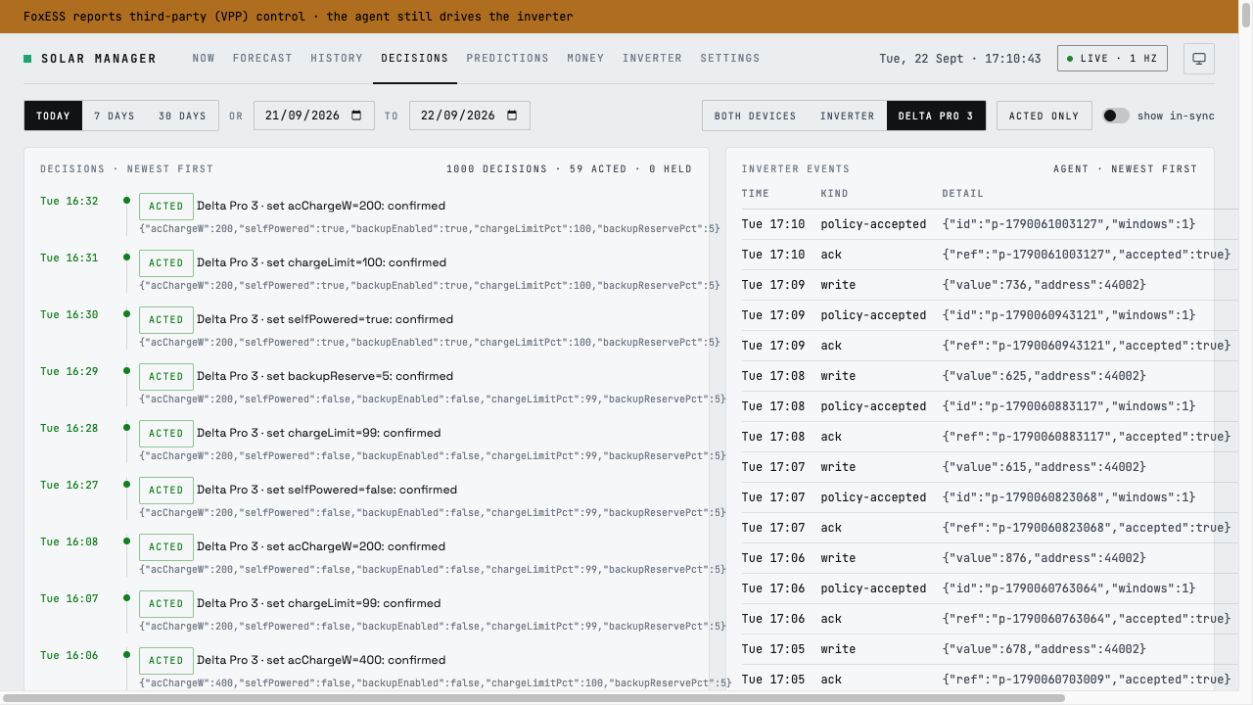This screenshot has height=705, width=1253.
Task: Click the ACTED badge on the Tue 16:07 decision
Action: [166, 604]
